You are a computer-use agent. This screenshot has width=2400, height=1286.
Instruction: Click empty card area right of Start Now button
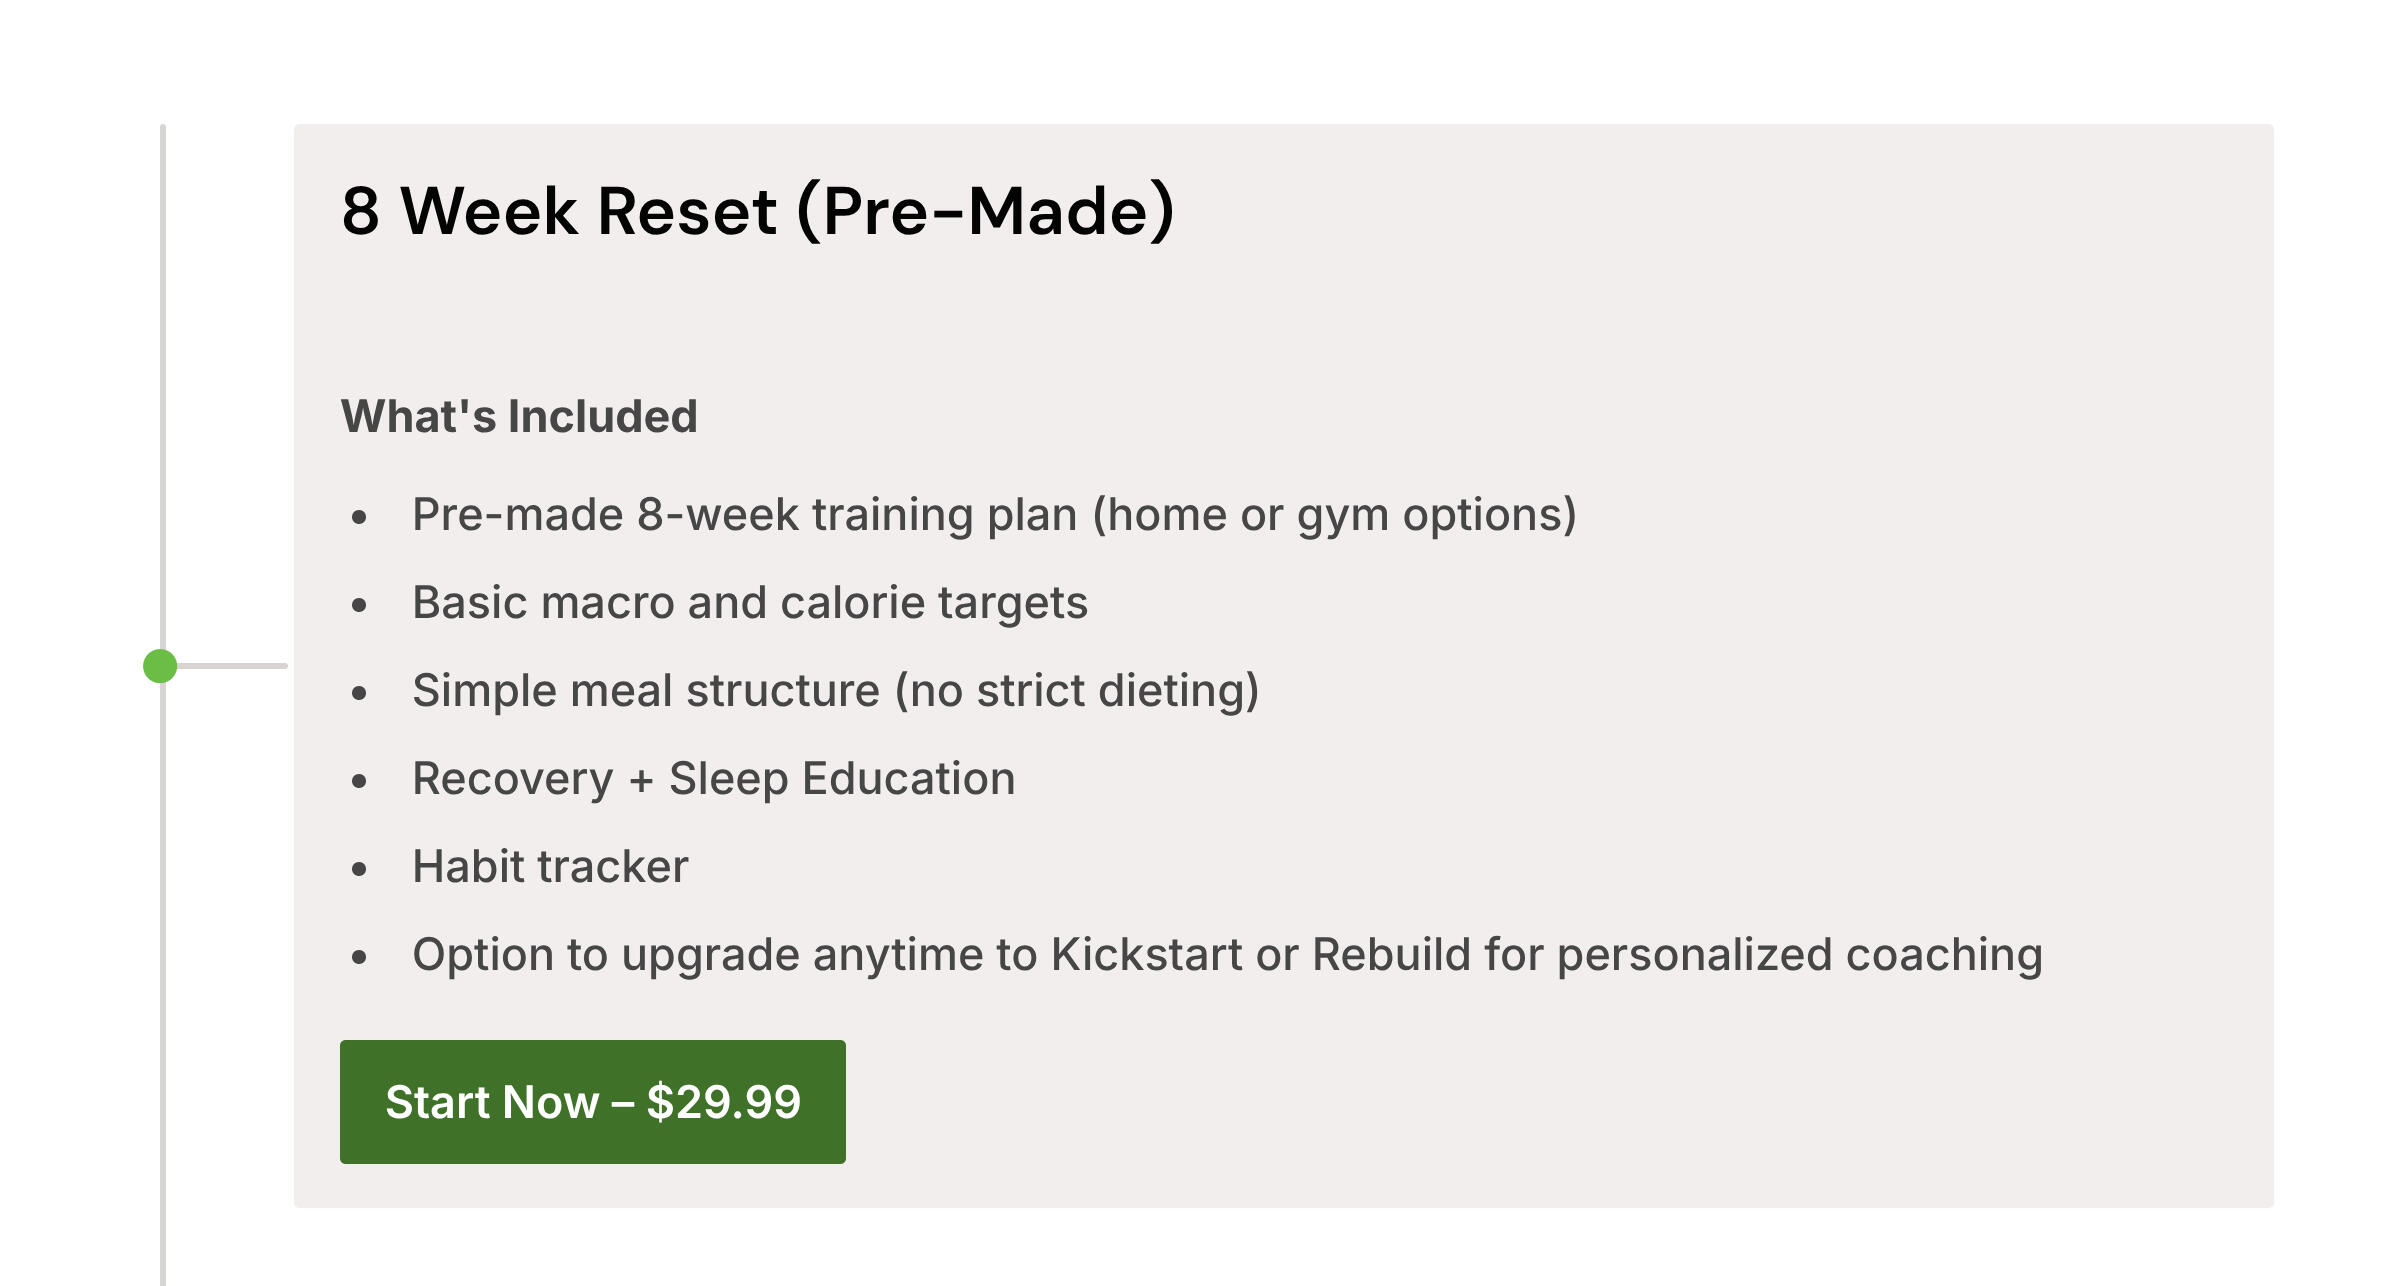pos(1500,1102)
